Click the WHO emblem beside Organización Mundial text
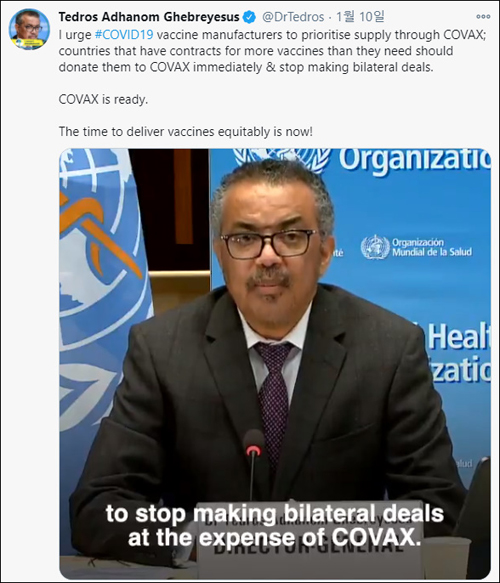 [x=375, y=247]
